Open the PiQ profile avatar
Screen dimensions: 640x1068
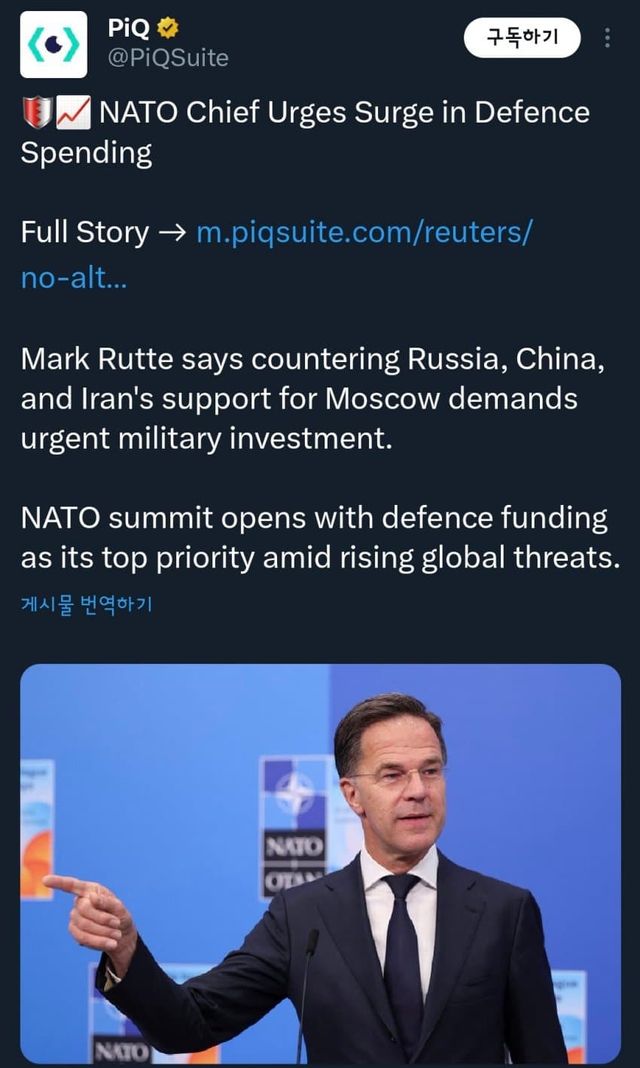tap(53, 45)
